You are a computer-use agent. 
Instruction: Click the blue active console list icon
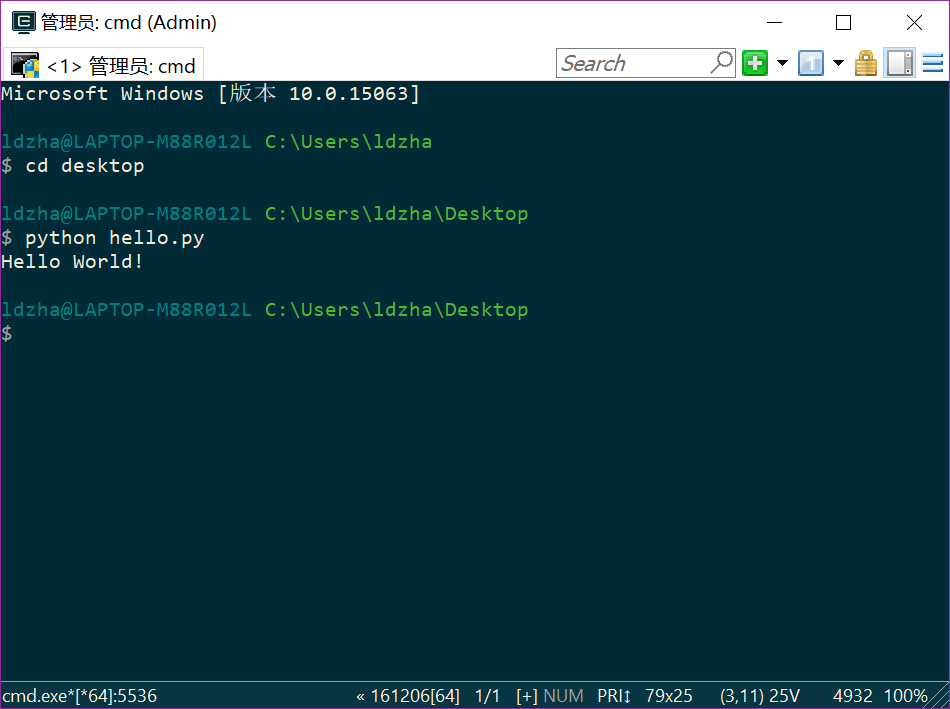(x=810, y=64)
